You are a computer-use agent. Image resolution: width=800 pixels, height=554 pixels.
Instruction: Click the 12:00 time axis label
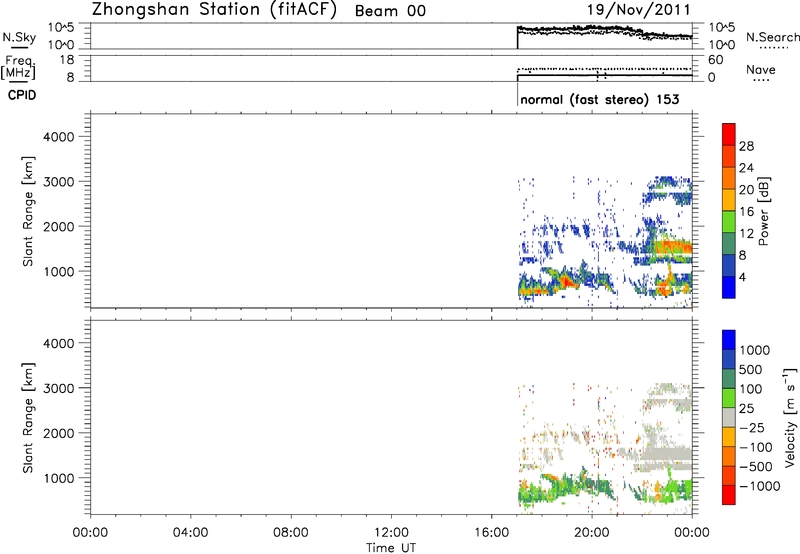coord(391,533)
